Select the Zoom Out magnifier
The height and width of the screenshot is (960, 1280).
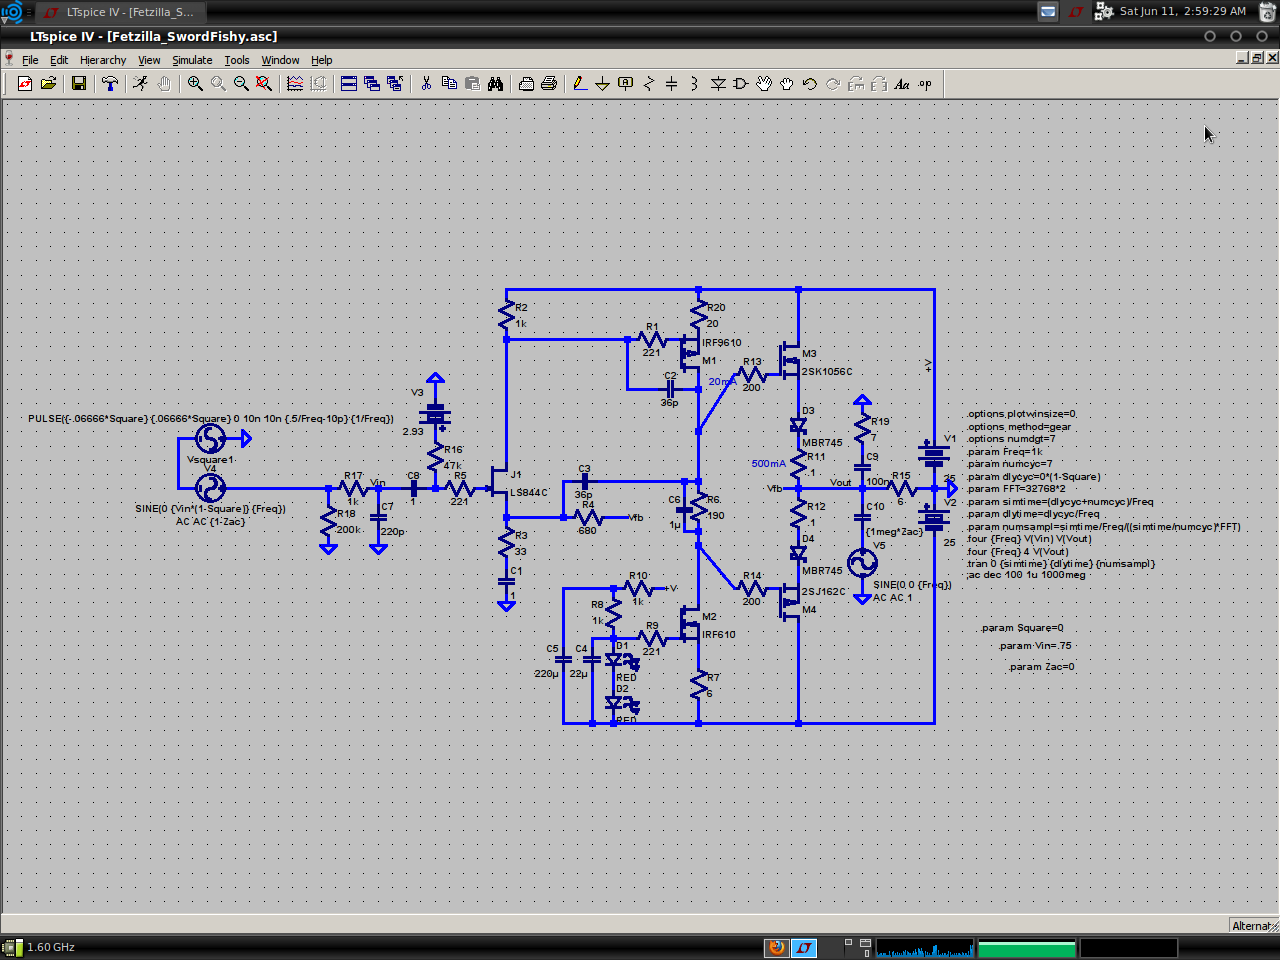[x=241, y=84]
